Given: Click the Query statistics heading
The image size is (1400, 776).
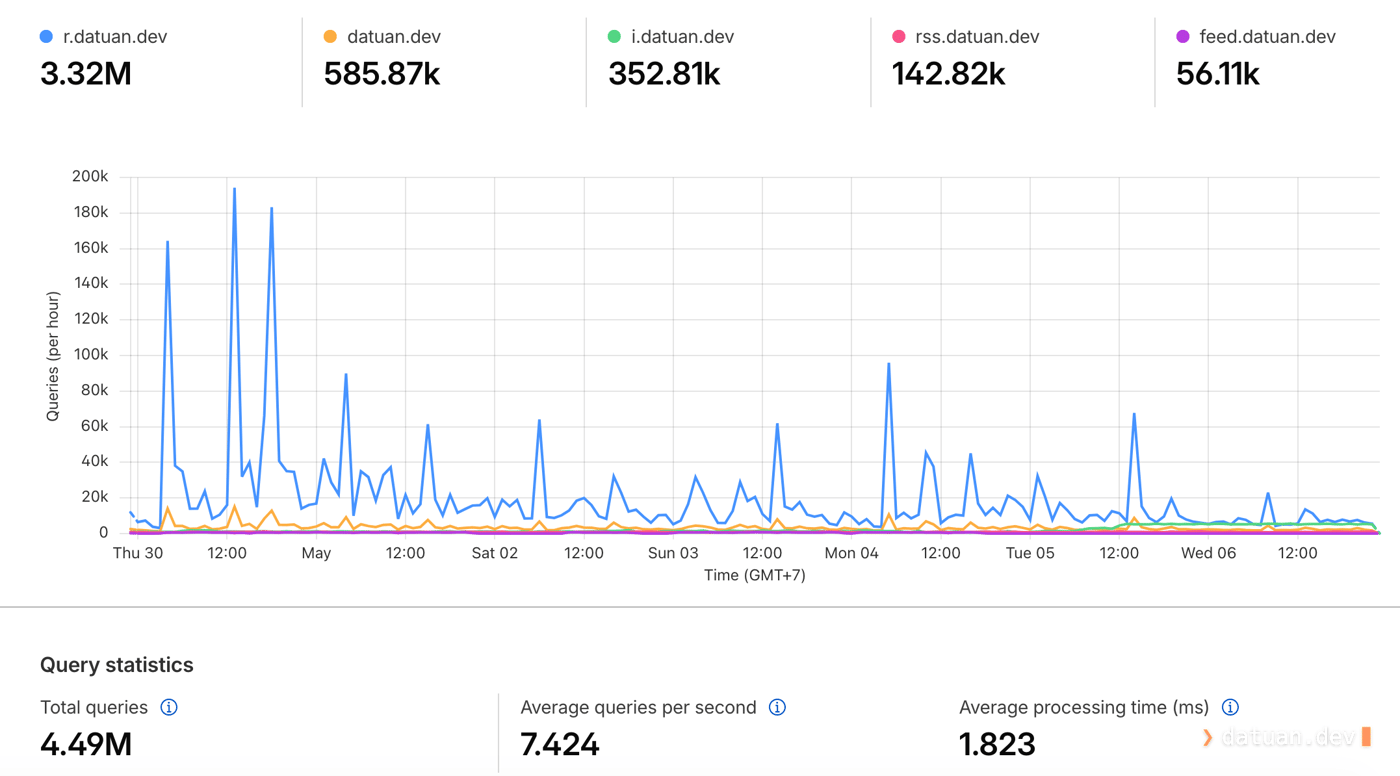Looking at the screenshot, I should point(117,665).
